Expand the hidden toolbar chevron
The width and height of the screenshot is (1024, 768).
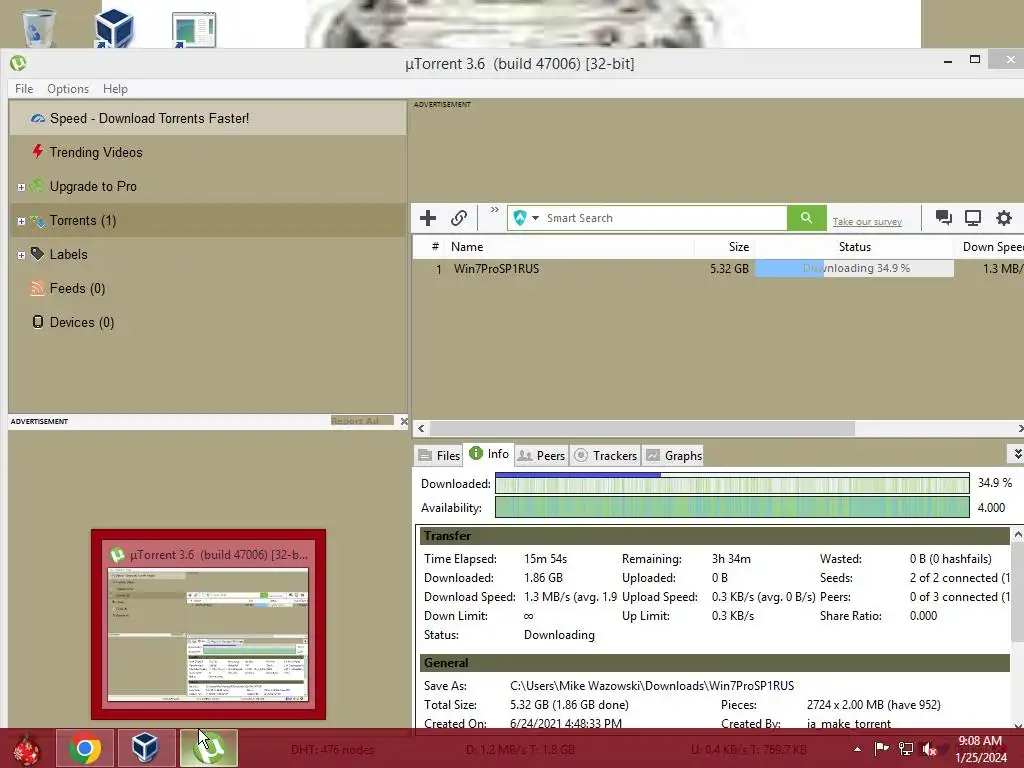pos(494,210)
